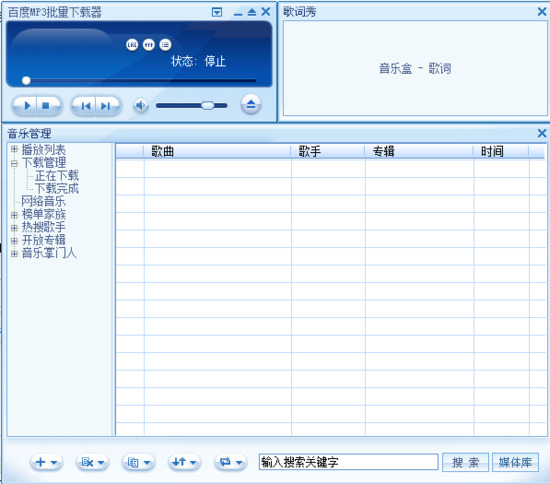Open the title bar menu dropdown icon
Image resolution: width=550 pixels, height=484 pixels.
(217, 13)
